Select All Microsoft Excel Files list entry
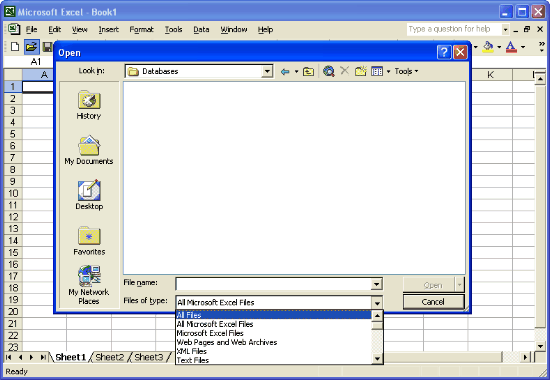 click(x=273, y=324)
